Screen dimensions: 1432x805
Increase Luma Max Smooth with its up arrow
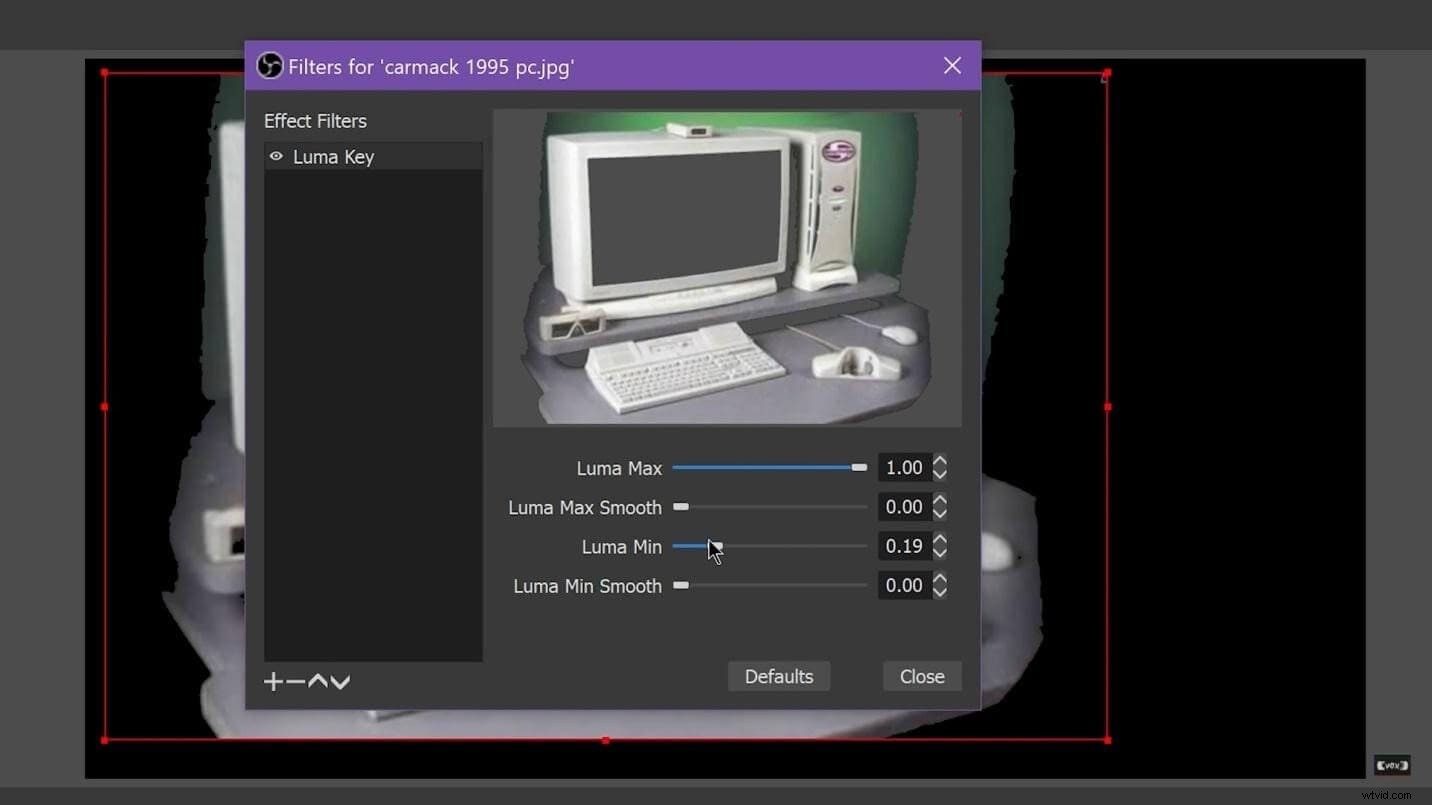(x=938, y=500)
